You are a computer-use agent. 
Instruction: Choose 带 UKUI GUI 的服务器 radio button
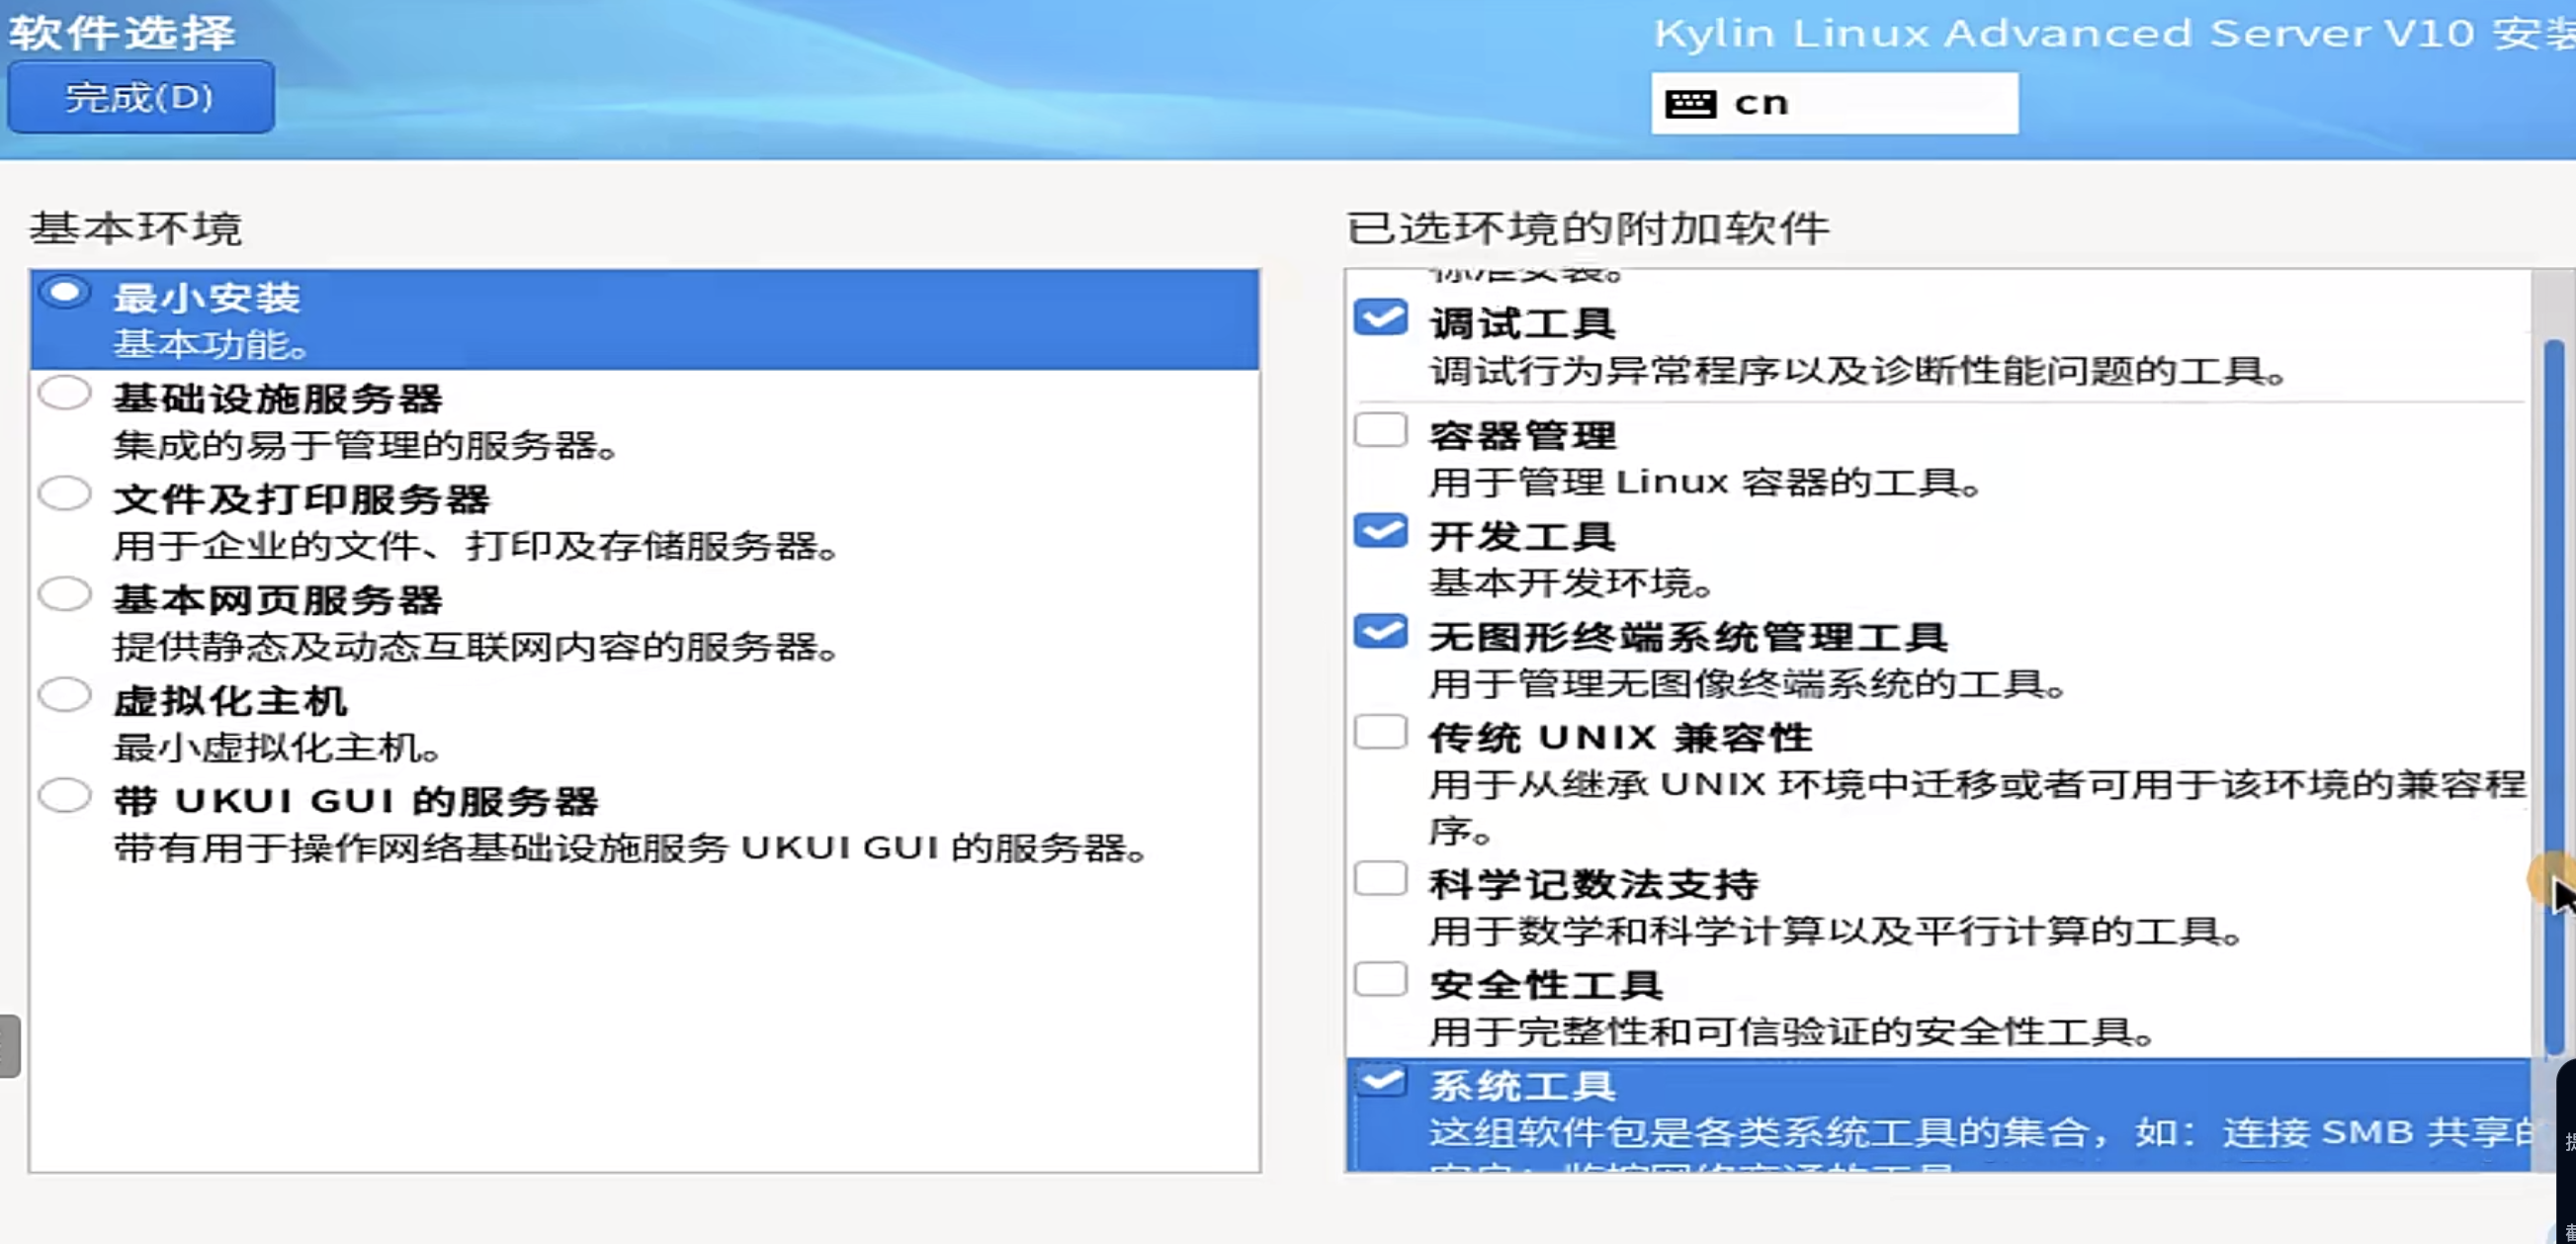(x=65, y=796)
